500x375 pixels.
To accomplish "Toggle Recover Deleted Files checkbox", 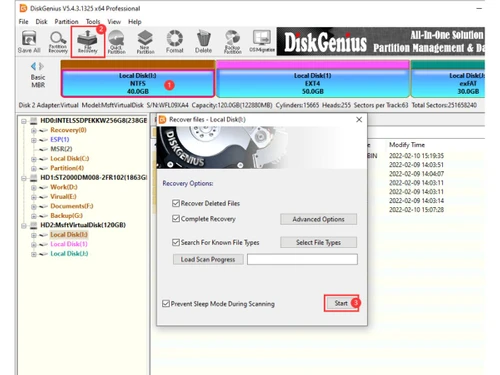I will coord(176,203).
